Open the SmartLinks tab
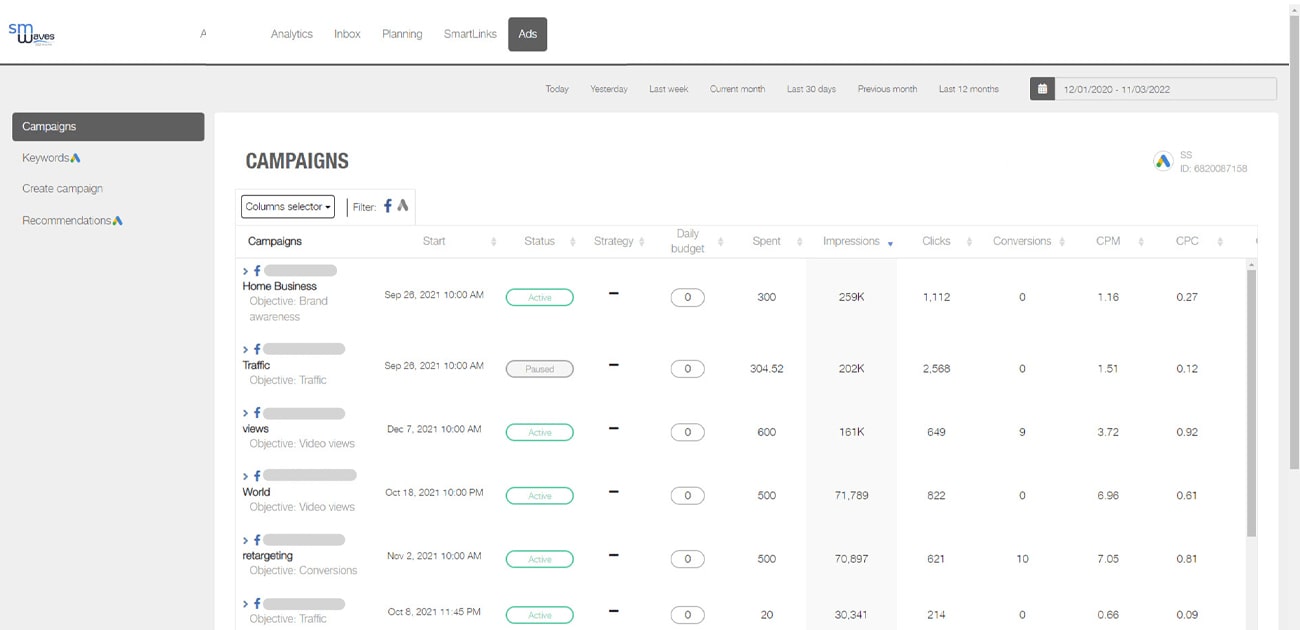This screenshot has height=630, width=1300. [470, 34]
